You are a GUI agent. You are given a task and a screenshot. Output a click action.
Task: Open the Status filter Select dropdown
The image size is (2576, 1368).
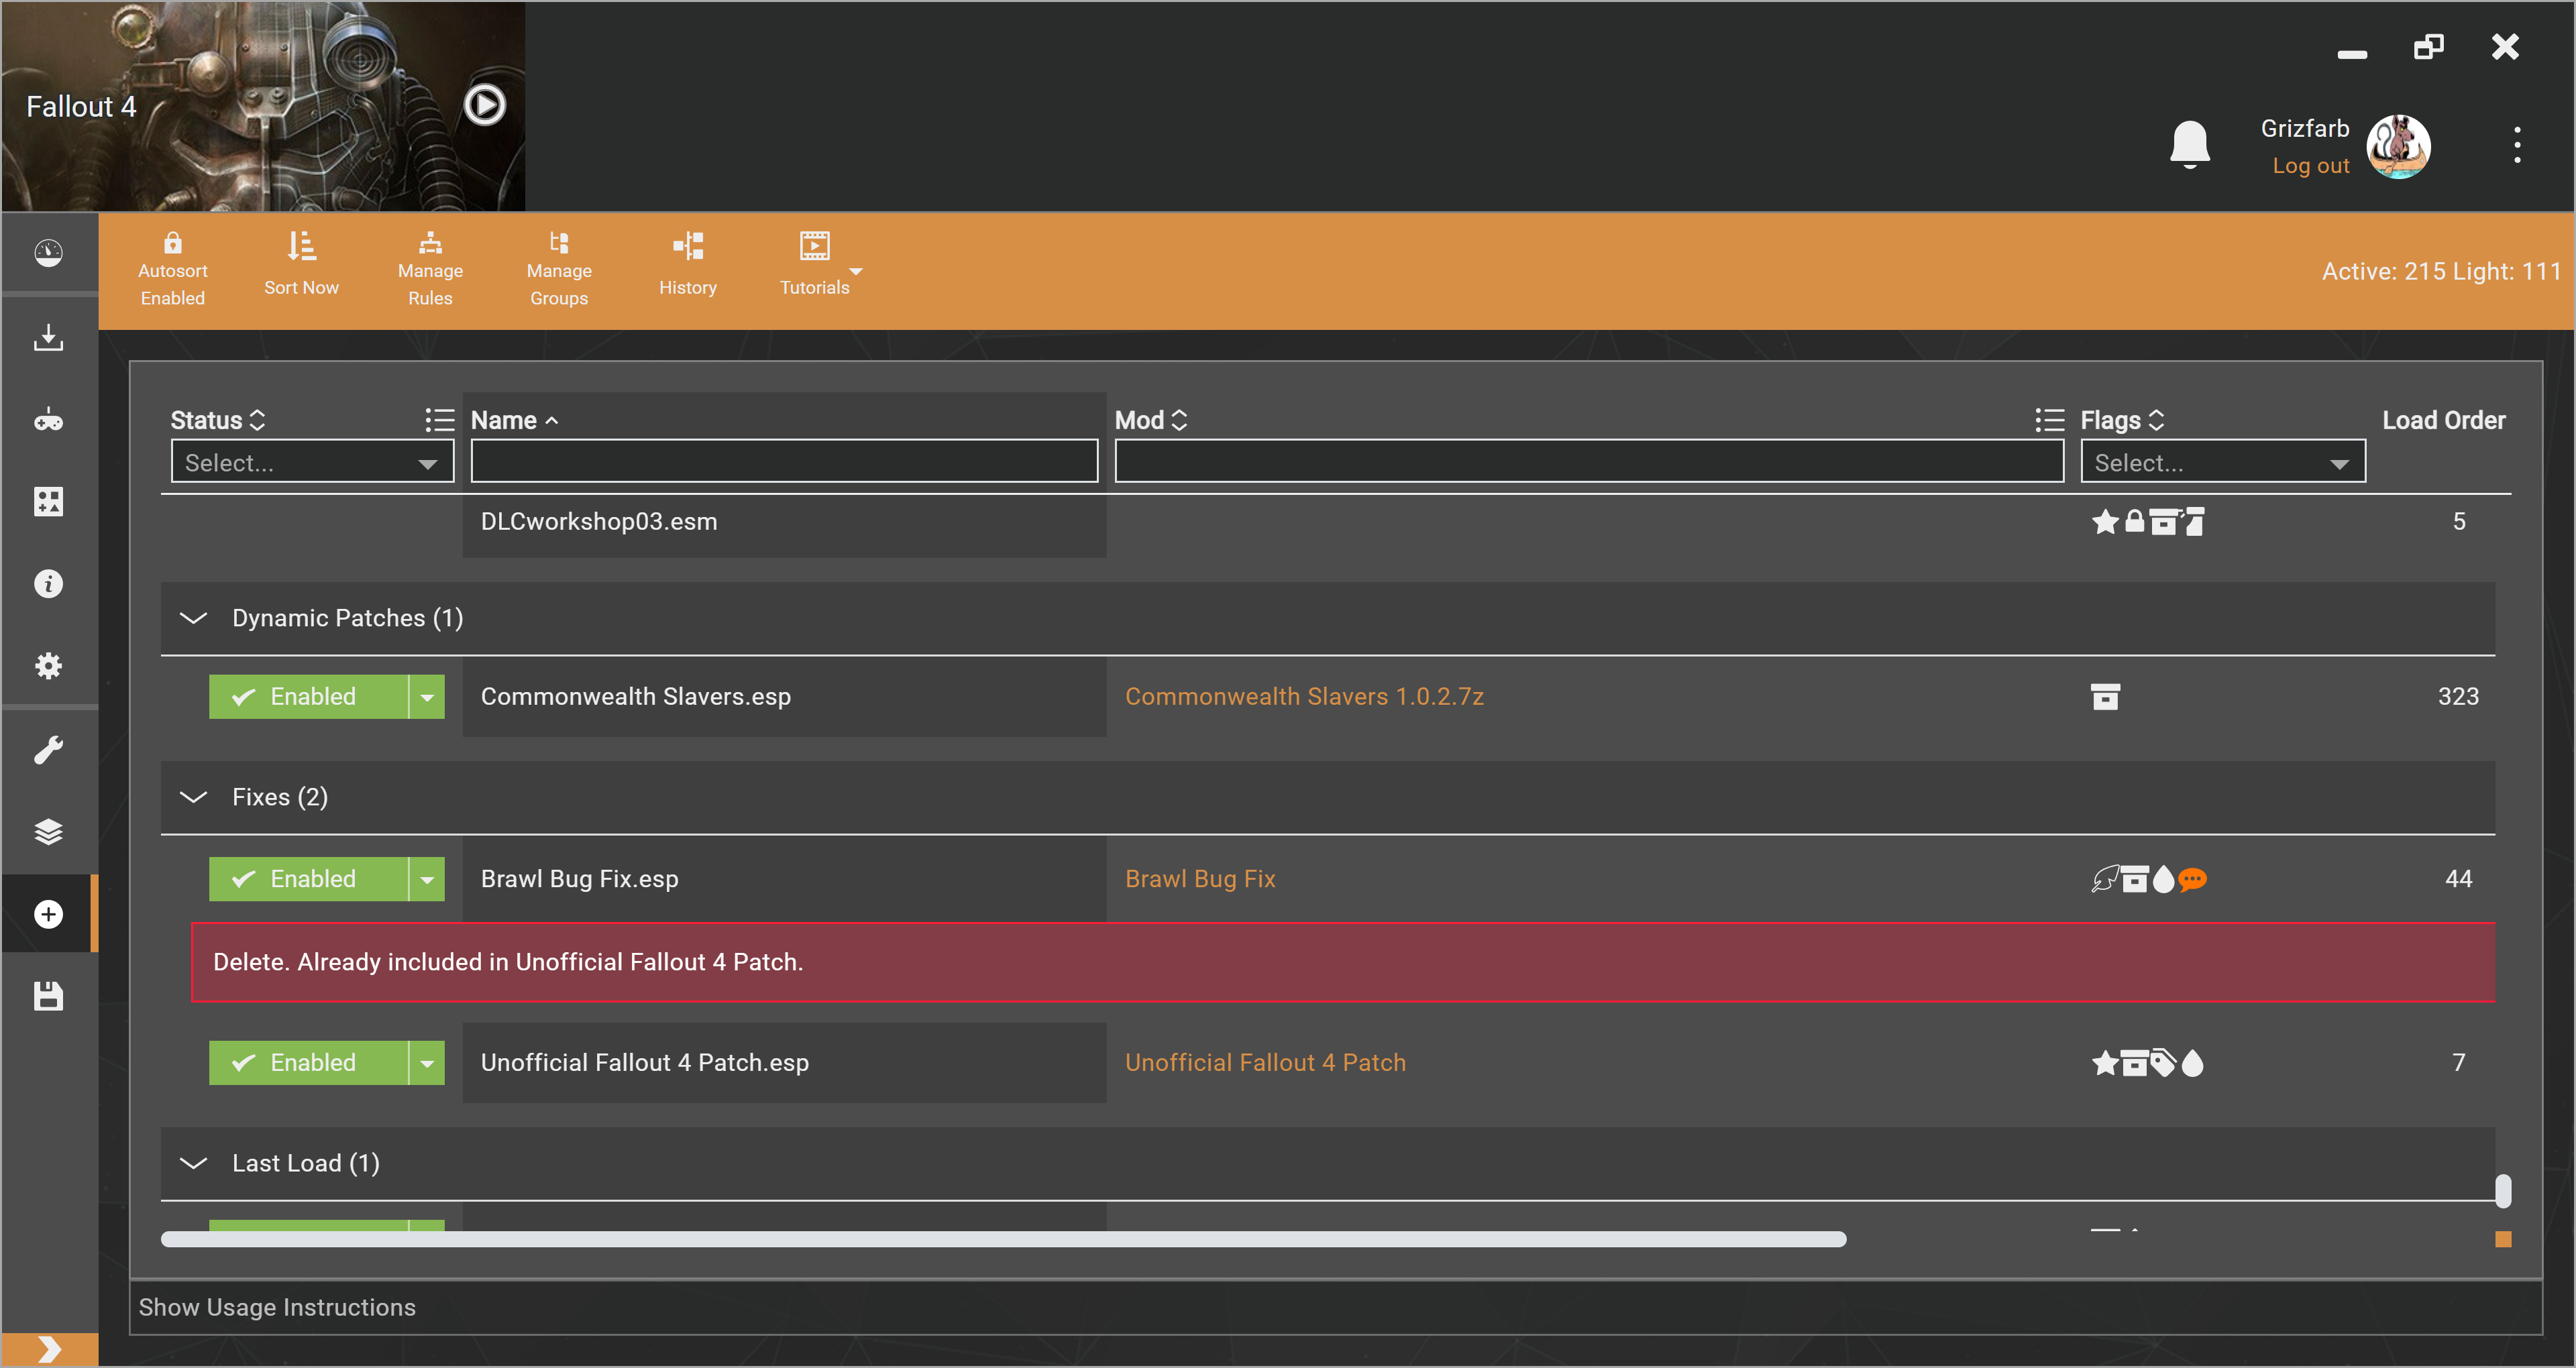(312, 462)
